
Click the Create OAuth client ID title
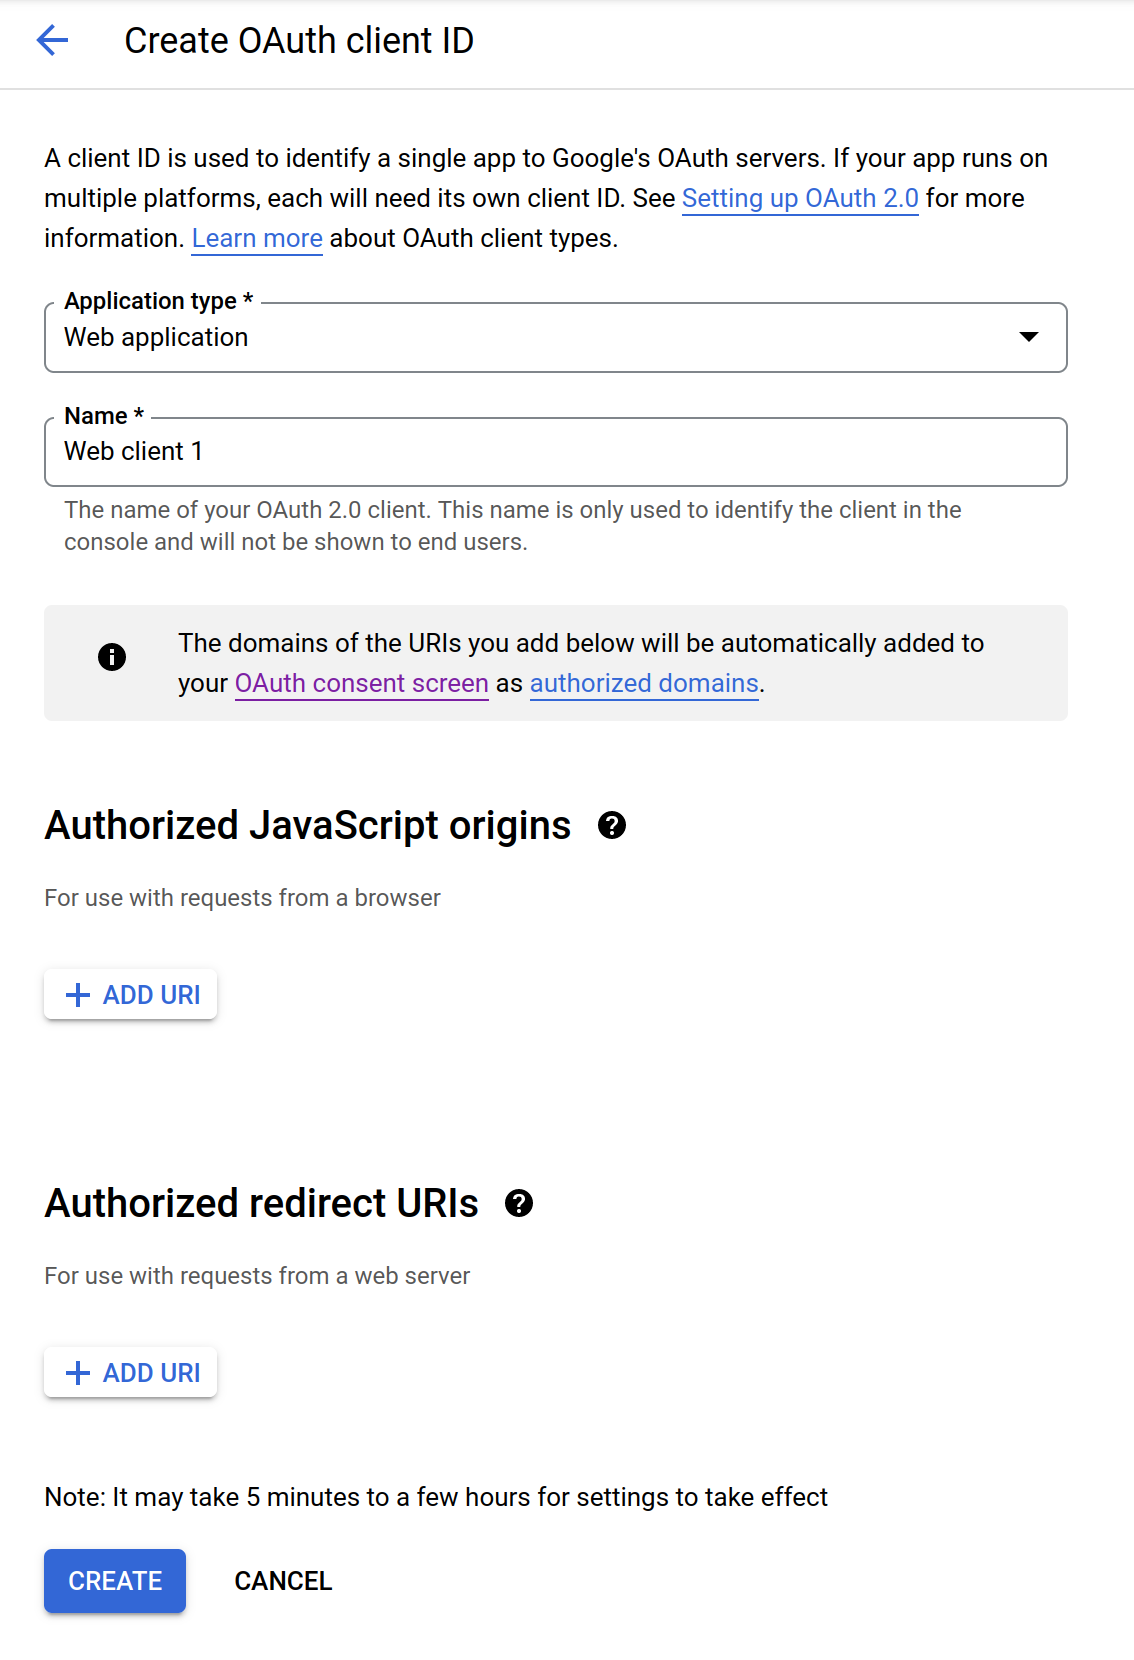(299, 41)
